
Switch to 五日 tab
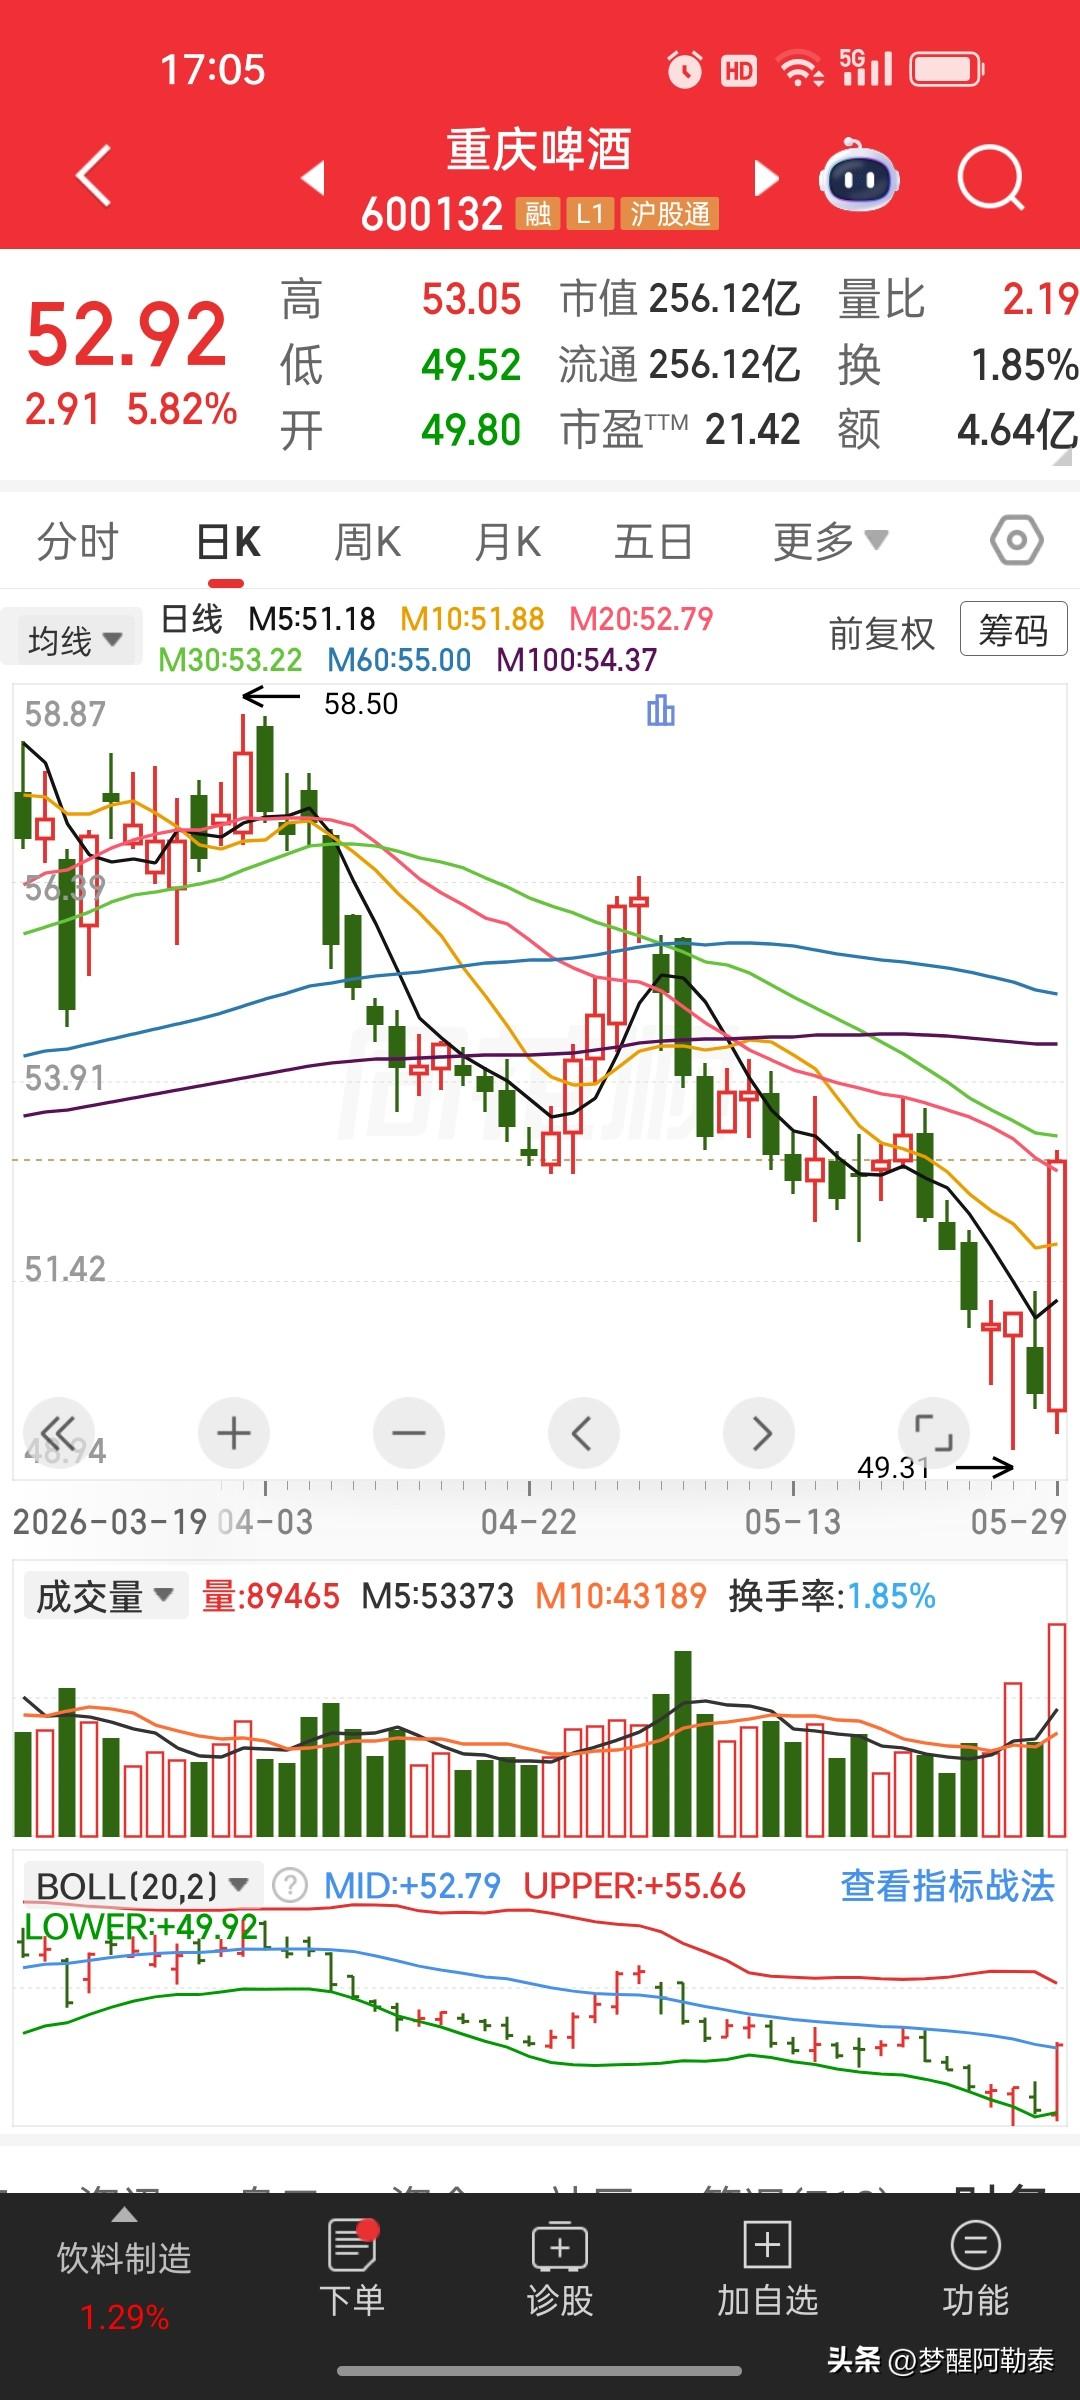(x=653, y=541)
